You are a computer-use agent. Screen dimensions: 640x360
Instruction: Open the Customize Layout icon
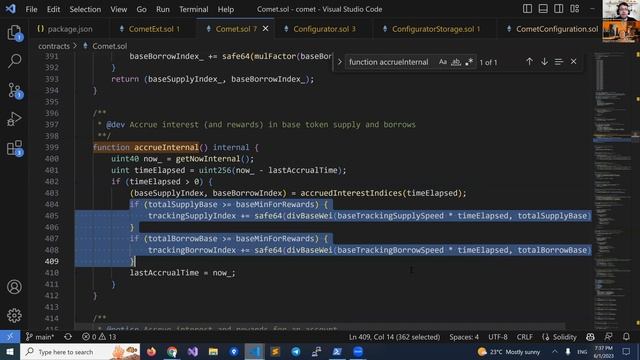(x=575, y=9)
